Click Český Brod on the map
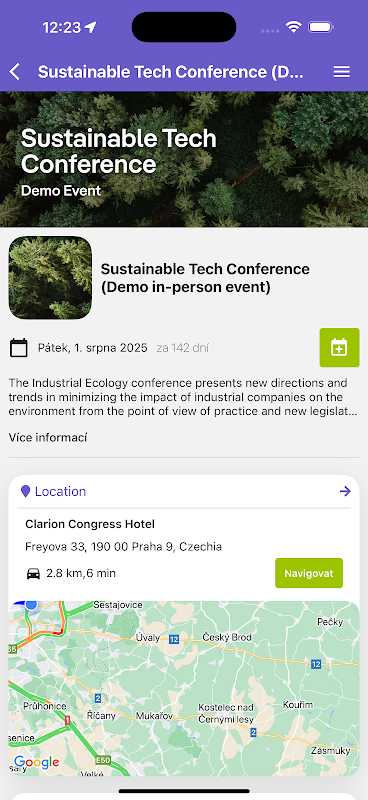This screenshot has width=368, height=800. 227,637
